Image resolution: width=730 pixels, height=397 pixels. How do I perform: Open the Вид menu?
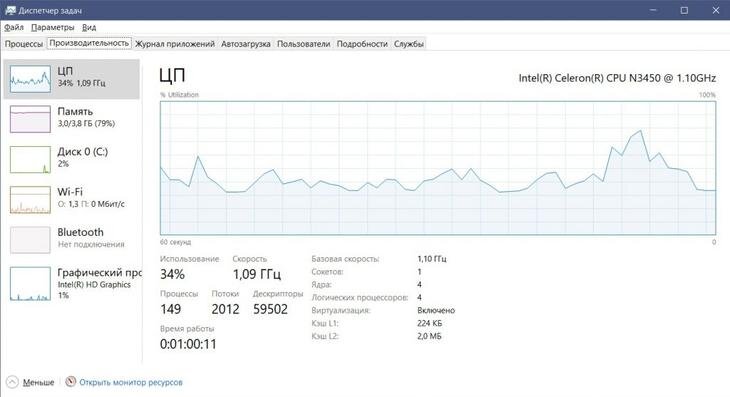[89, 27]
